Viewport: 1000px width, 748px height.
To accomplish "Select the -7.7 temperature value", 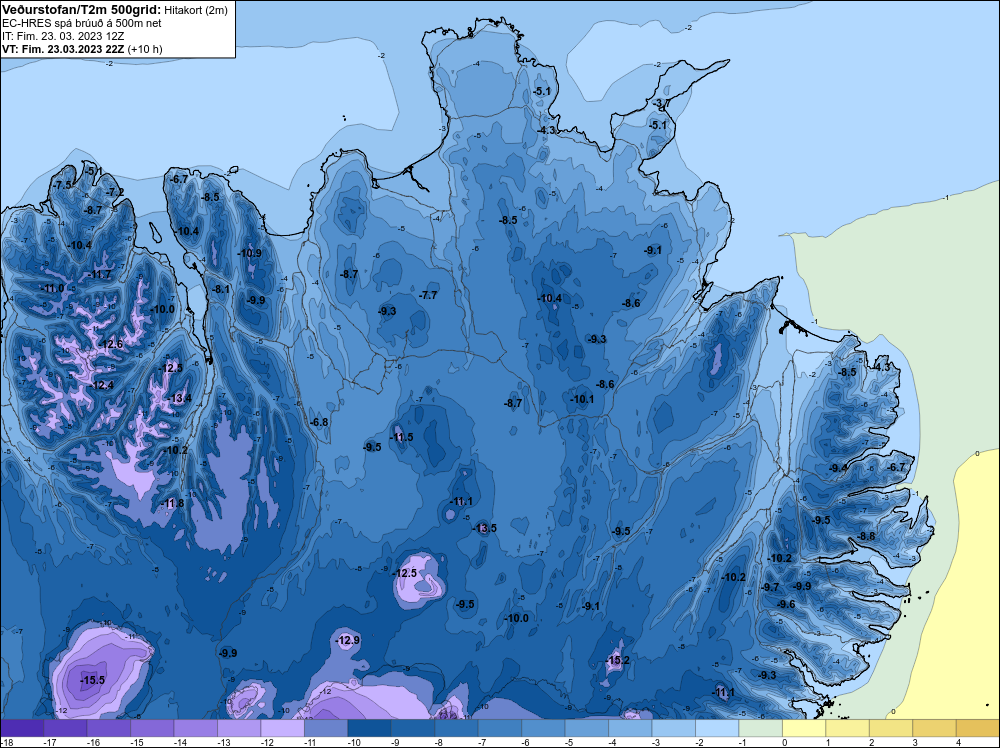I will click(428, 295).
